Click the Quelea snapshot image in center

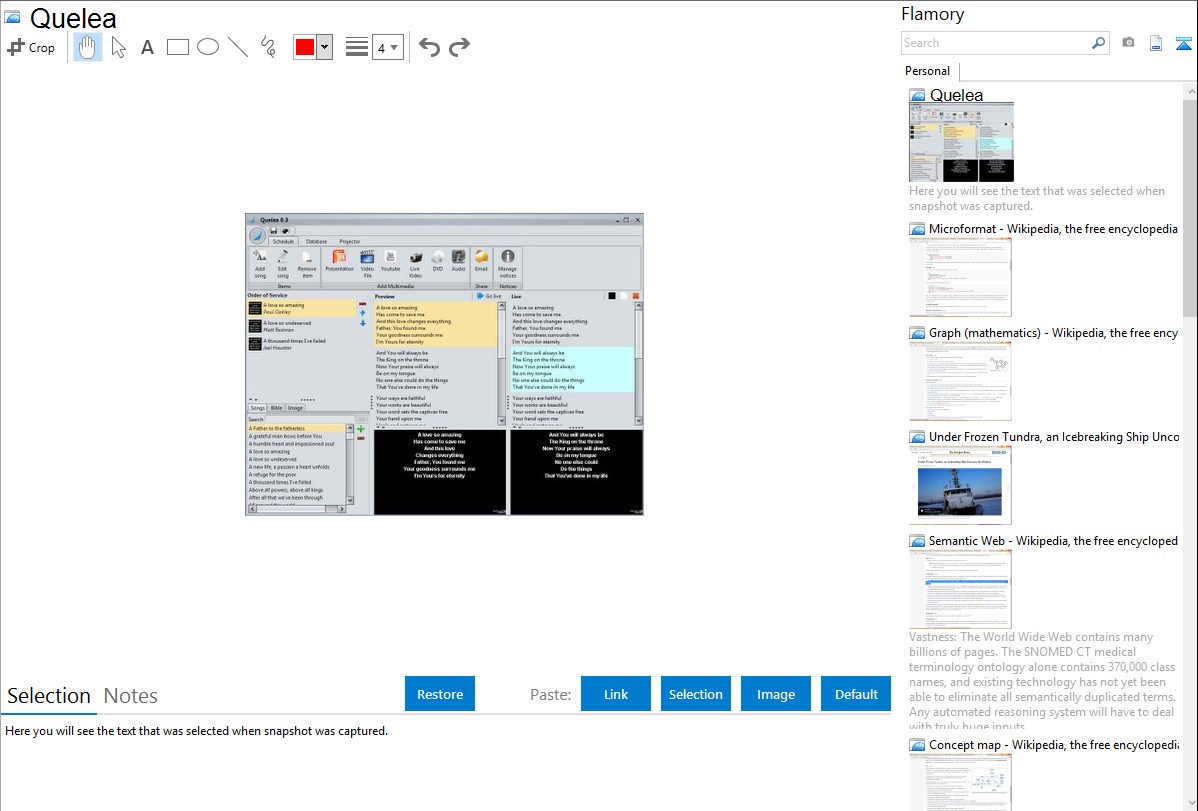[444, 364]
